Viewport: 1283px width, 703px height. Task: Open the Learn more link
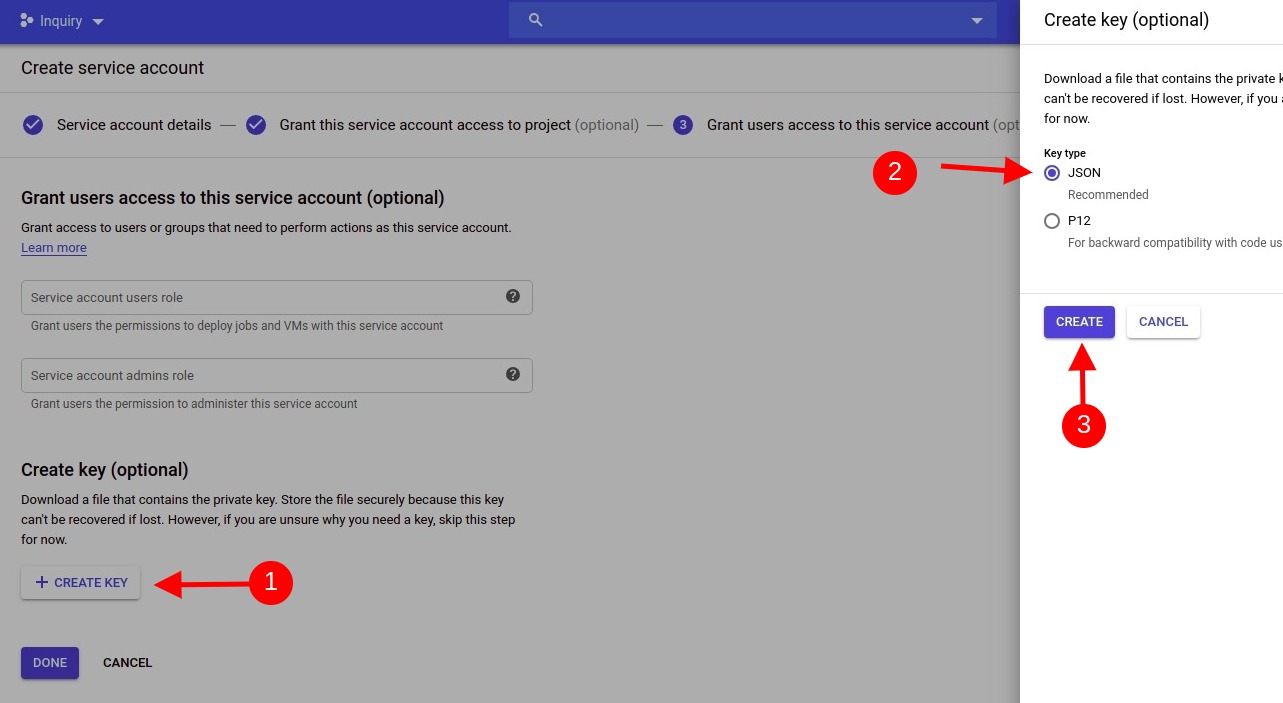click(53, 247)
